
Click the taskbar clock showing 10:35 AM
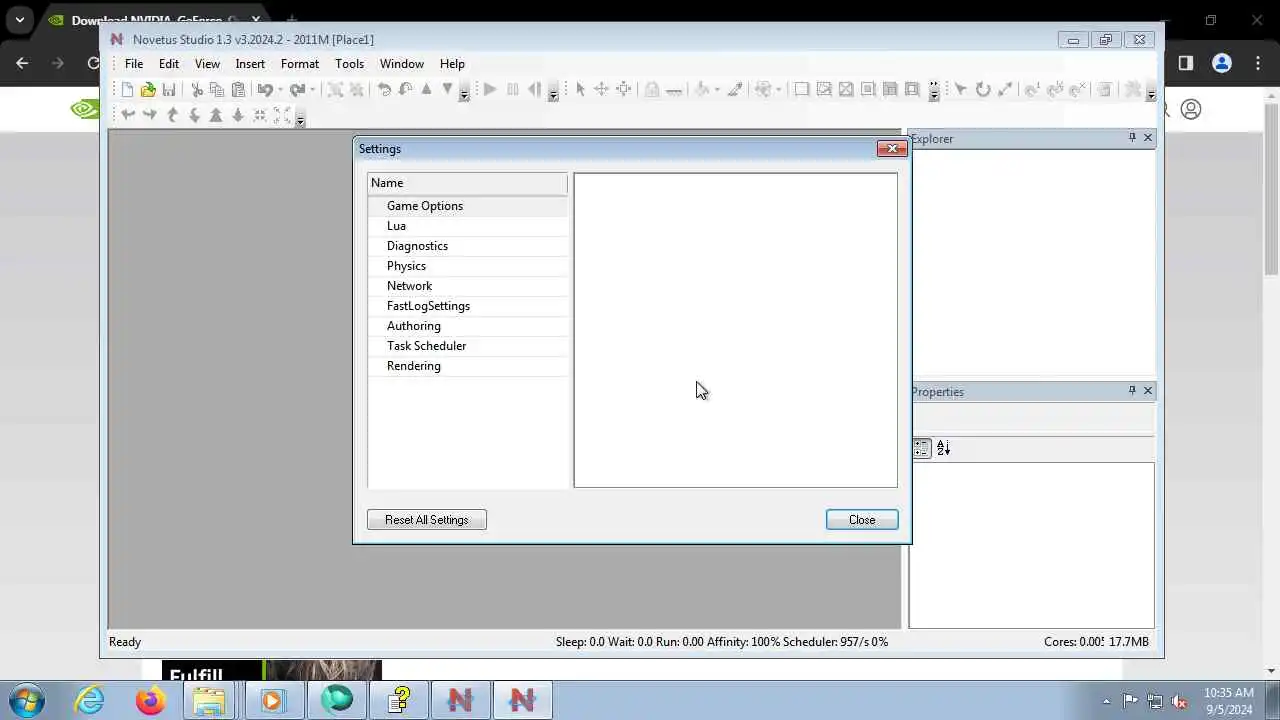coord(1228,701)
